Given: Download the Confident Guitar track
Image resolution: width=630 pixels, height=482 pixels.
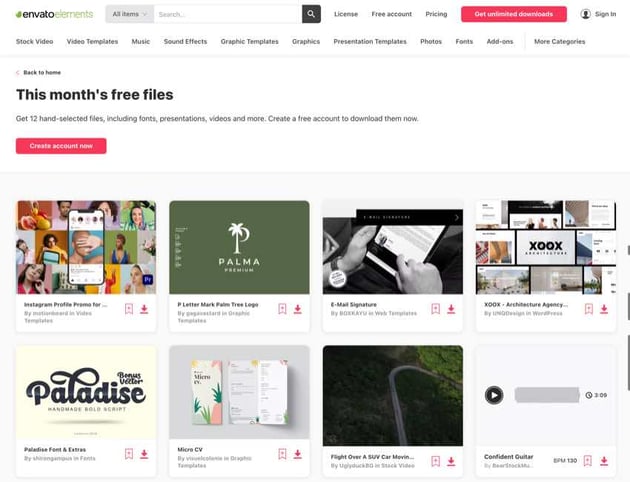Looking at the screenshot, I should (x=604, y=461).
